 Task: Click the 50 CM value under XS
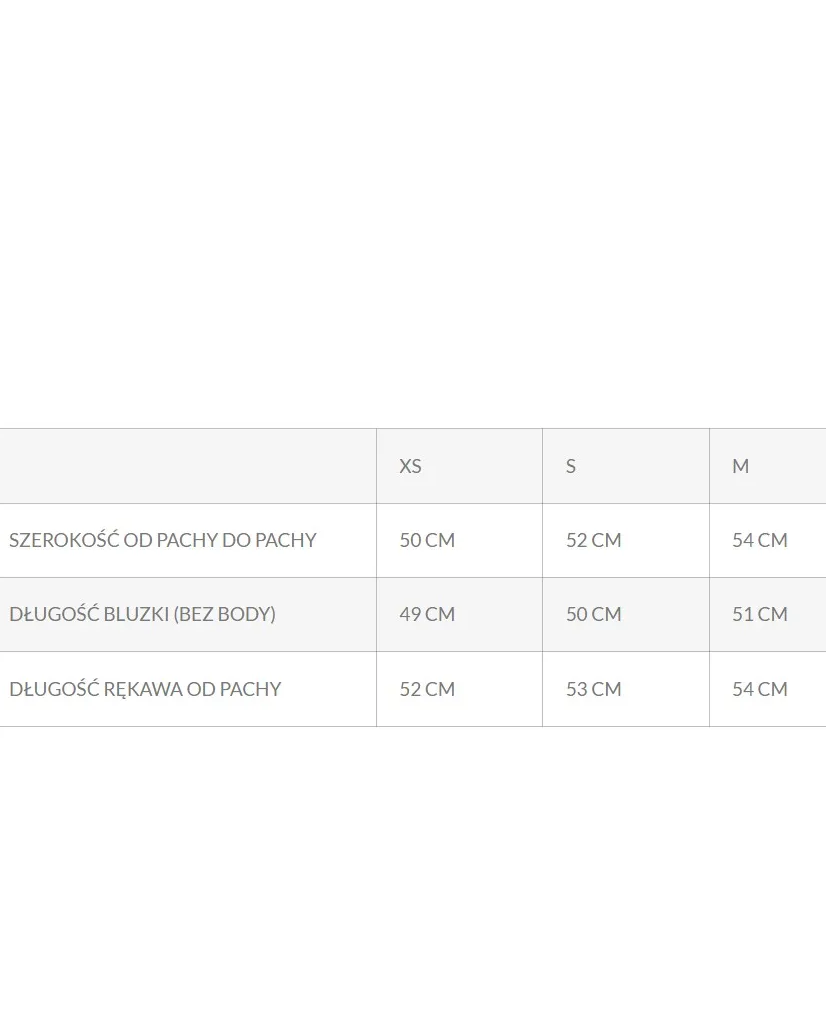(x=427, y=540)
